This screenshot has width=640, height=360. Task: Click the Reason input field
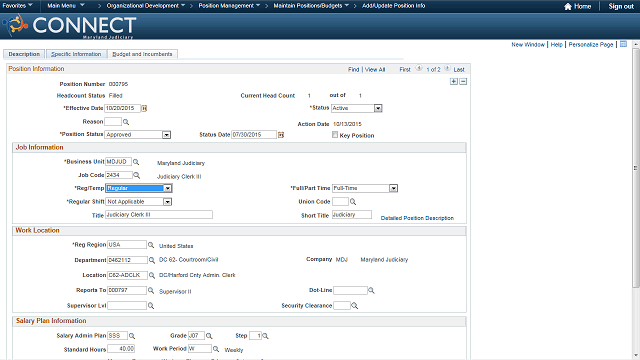pyautogui.click(x=113, y=122)
